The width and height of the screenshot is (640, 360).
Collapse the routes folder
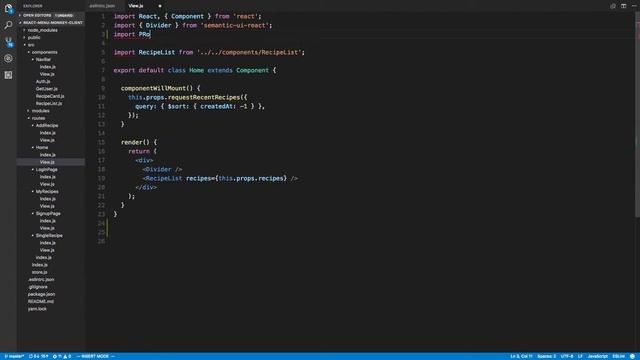38,118
